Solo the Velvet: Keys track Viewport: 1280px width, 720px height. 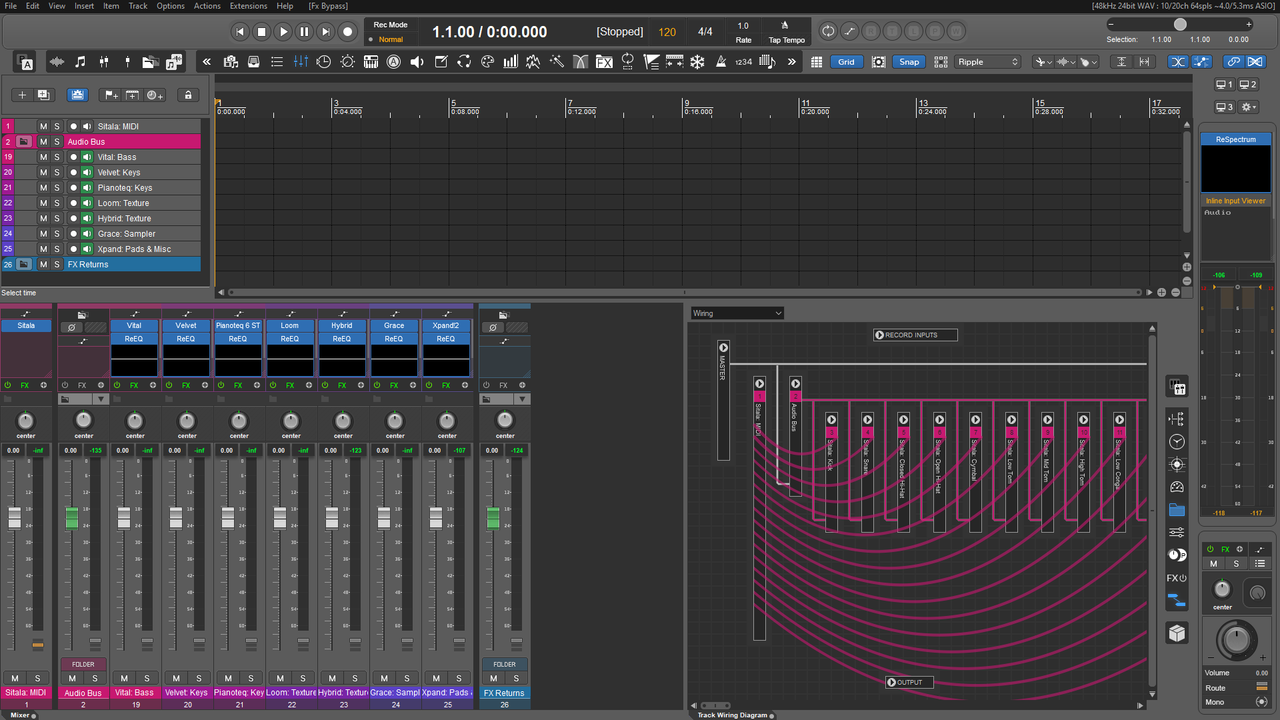(57, 172)
